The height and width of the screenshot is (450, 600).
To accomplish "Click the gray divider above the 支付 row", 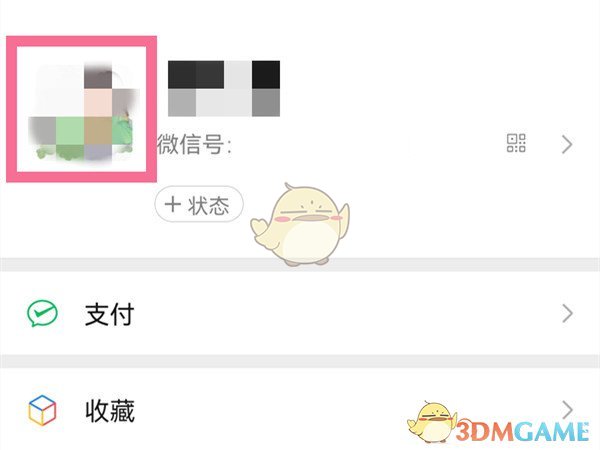I will coord(300,265).
